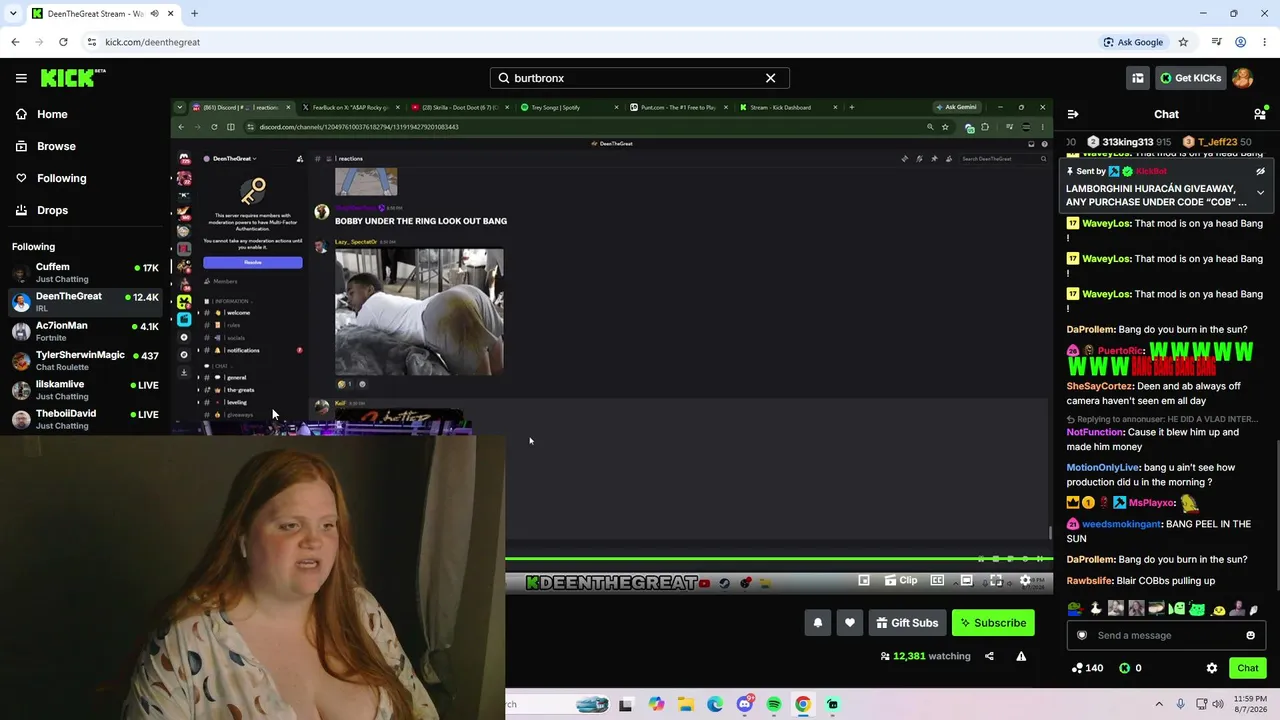1280x720 pixels.
Task: Open player settings gear
Action: point(1025,581)
